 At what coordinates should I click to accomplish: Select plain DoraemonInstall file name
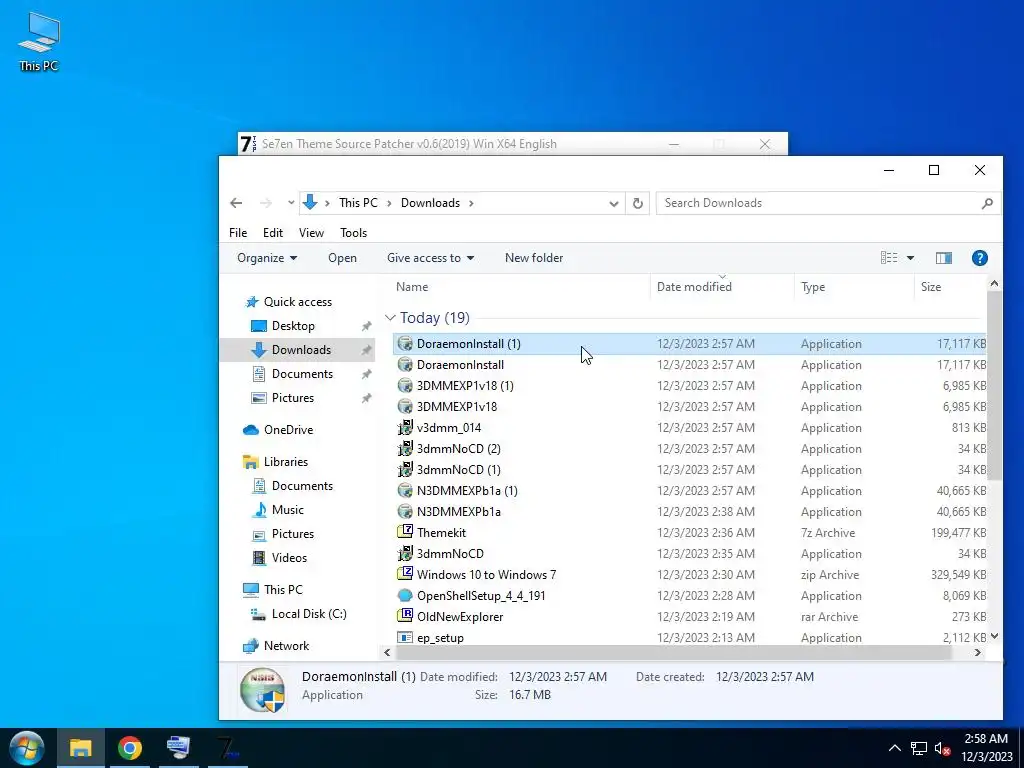460,365
